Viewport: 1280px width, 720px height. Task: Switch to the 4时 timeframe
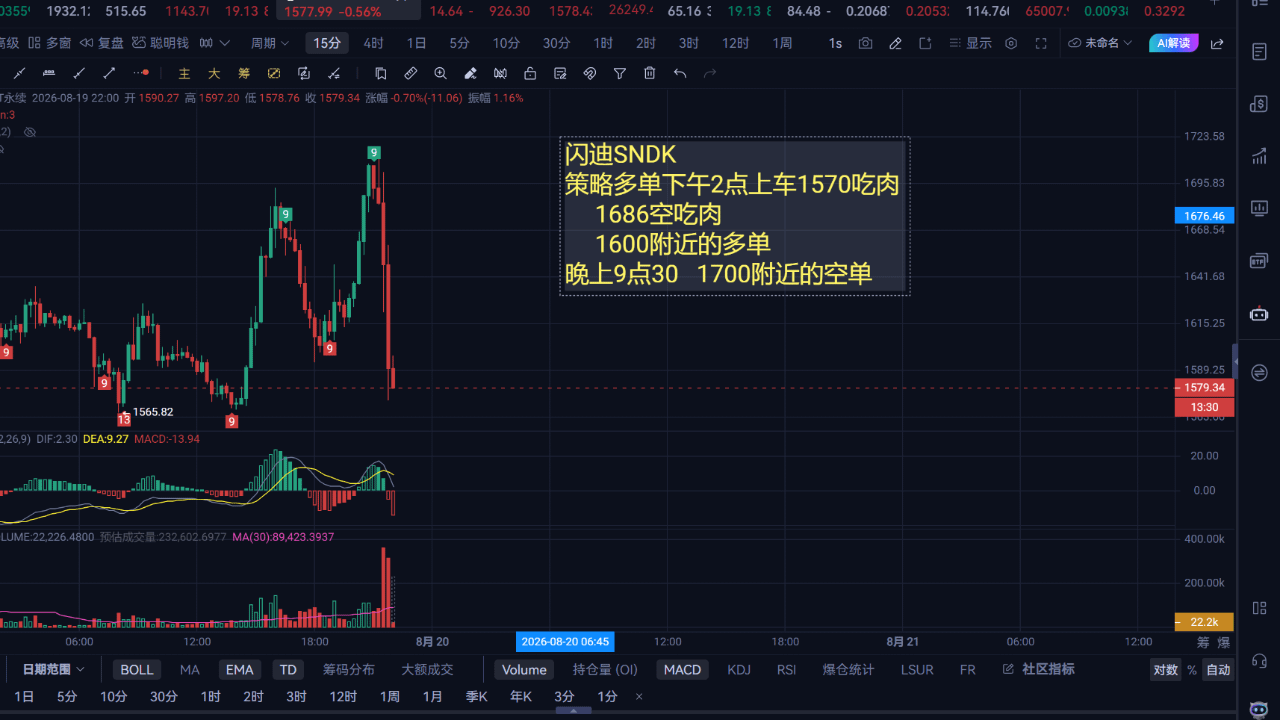click(373, 43)
